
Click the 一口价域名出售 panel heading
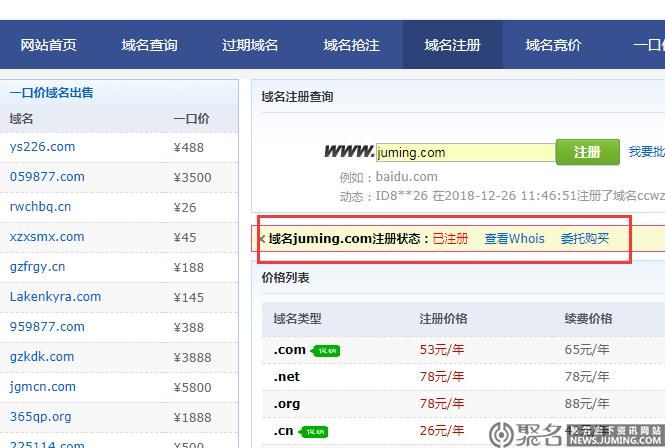[x=51, y=92]
